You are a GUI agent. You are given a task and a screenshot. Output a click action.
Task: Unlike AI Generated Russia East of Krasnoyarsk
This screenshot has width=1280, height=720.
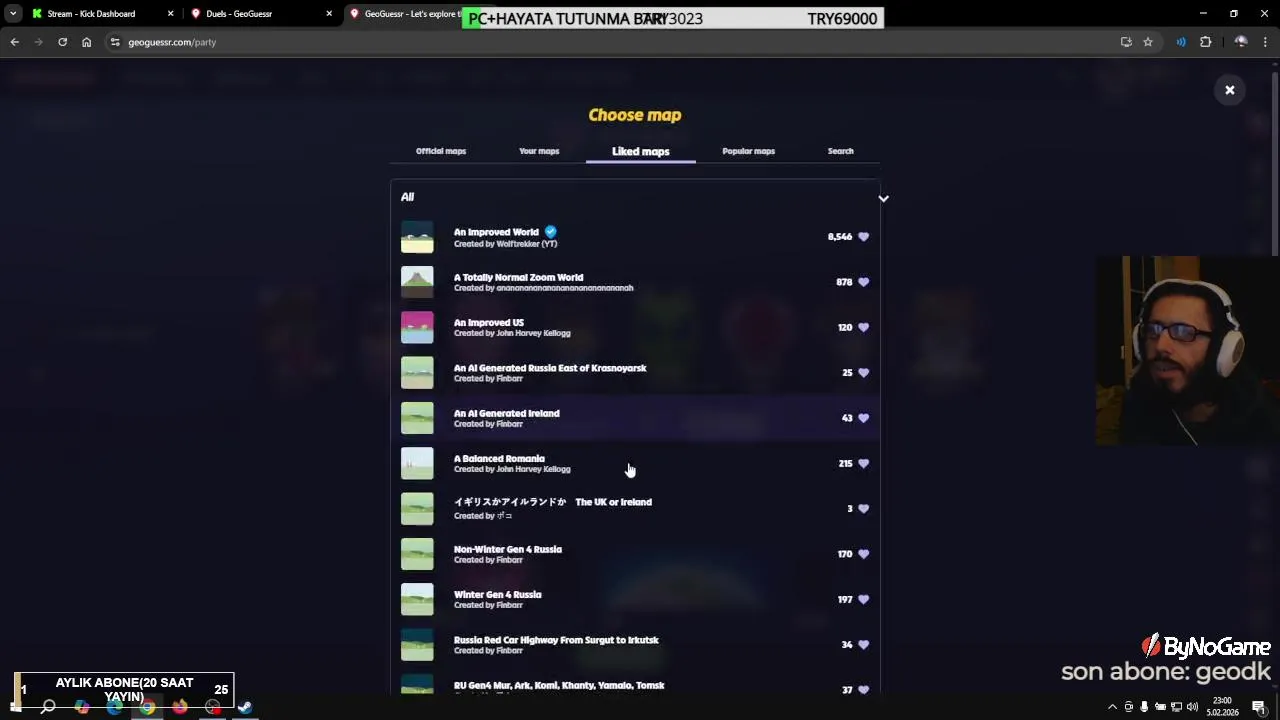[864, 373]
